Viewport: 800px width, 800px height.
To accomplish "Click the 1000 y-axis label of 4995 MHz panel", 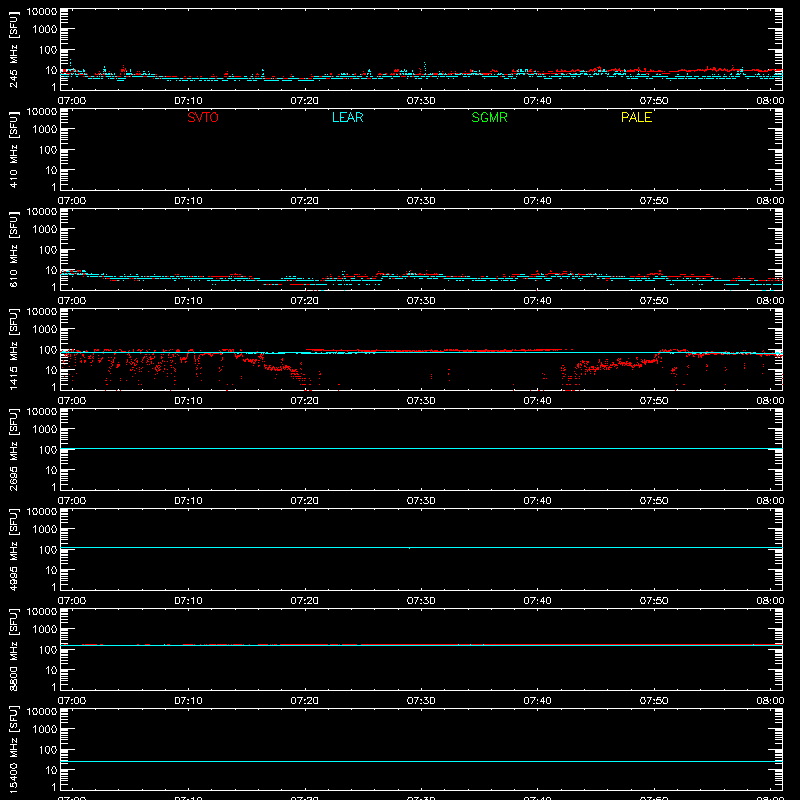I will pyautogui.click(x=45, y=530).
